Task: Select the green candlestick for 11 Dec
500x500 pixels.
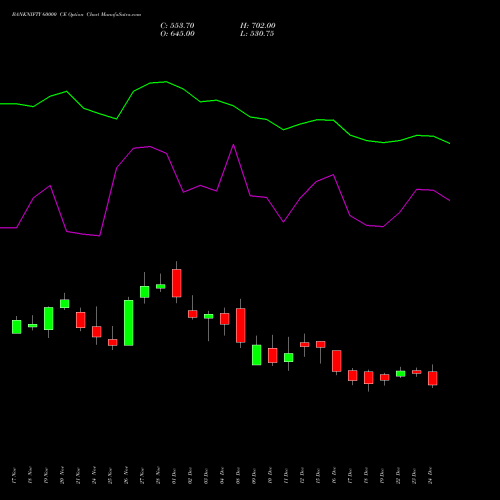Action: click(289, 357)
